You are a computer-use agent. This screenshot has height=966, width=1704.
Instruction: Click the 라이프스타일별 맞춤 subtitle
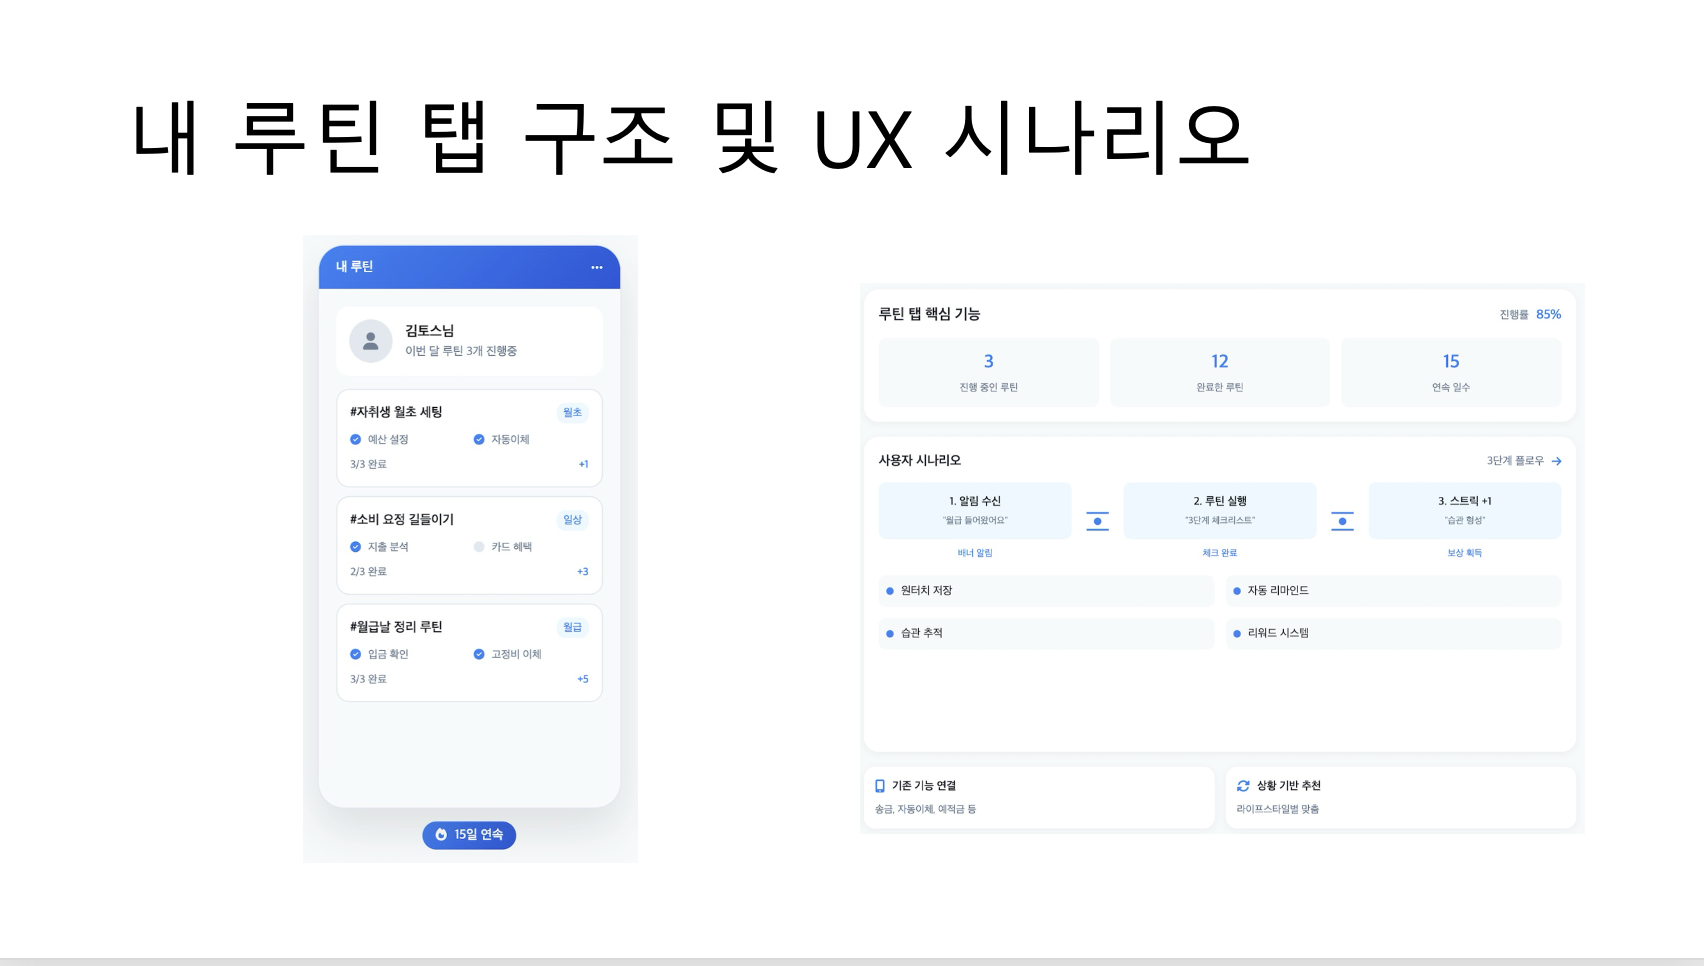[1277, 809]
